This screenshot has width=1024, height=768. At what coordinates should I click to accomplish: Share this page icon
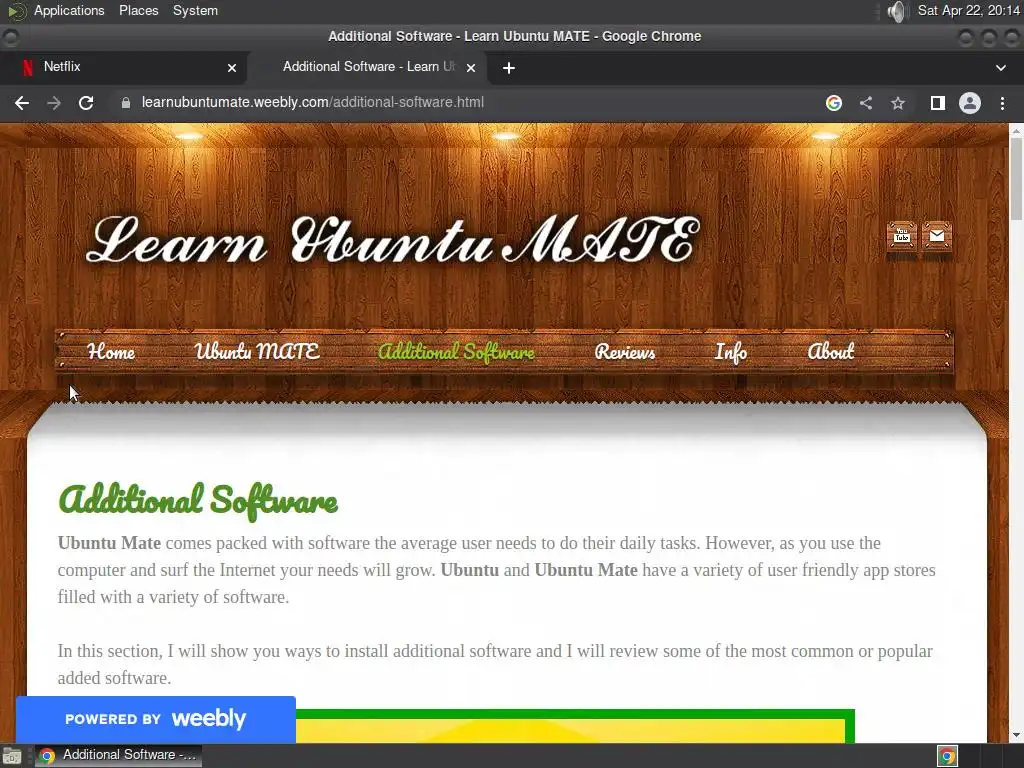[x=866, y=103]
